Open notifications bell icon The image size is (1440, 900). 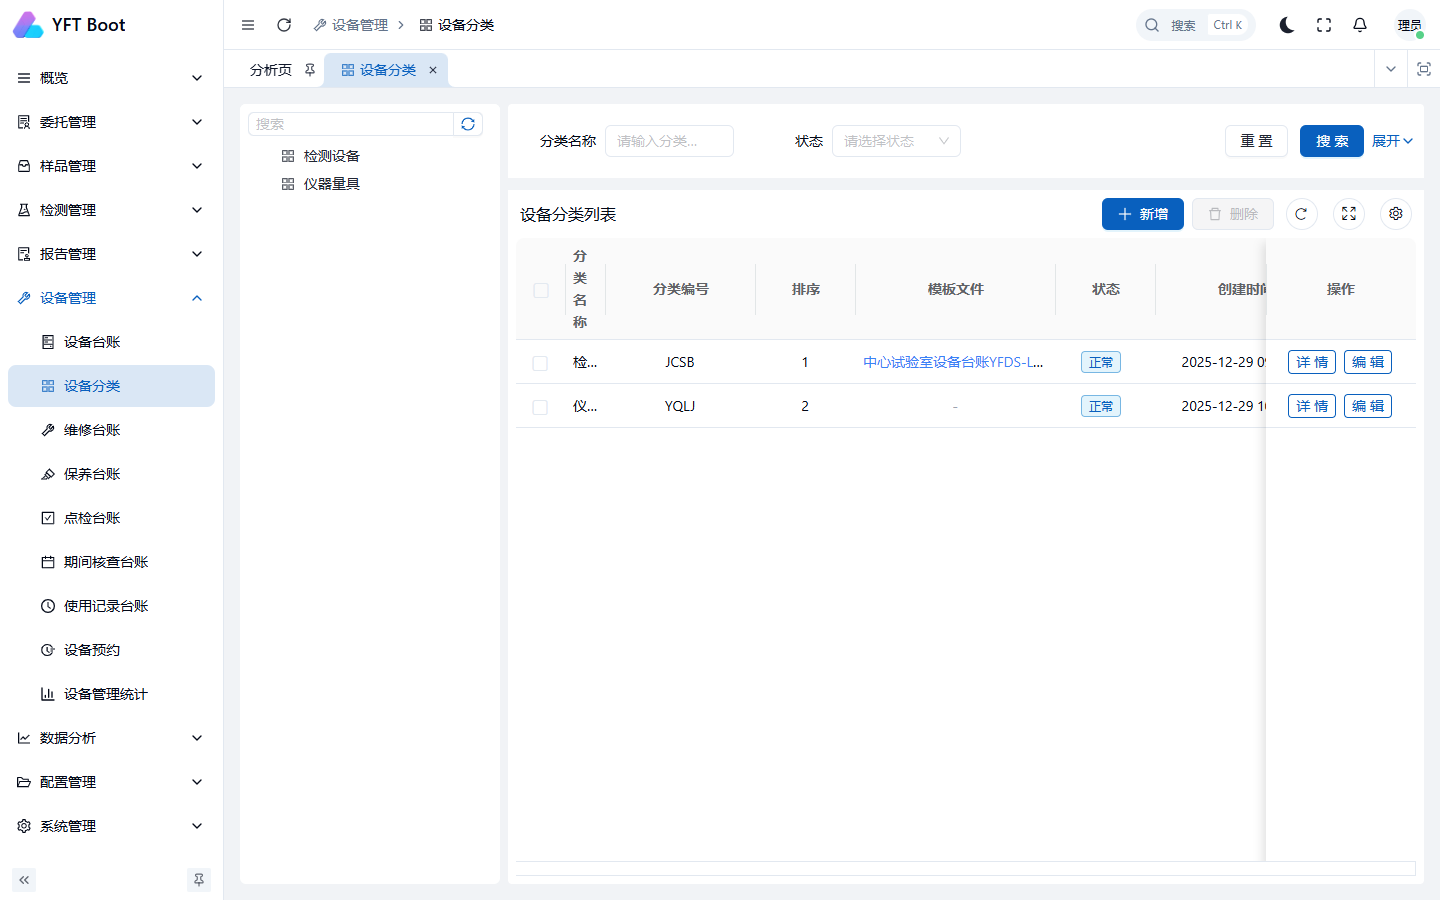coord(1360,25)
